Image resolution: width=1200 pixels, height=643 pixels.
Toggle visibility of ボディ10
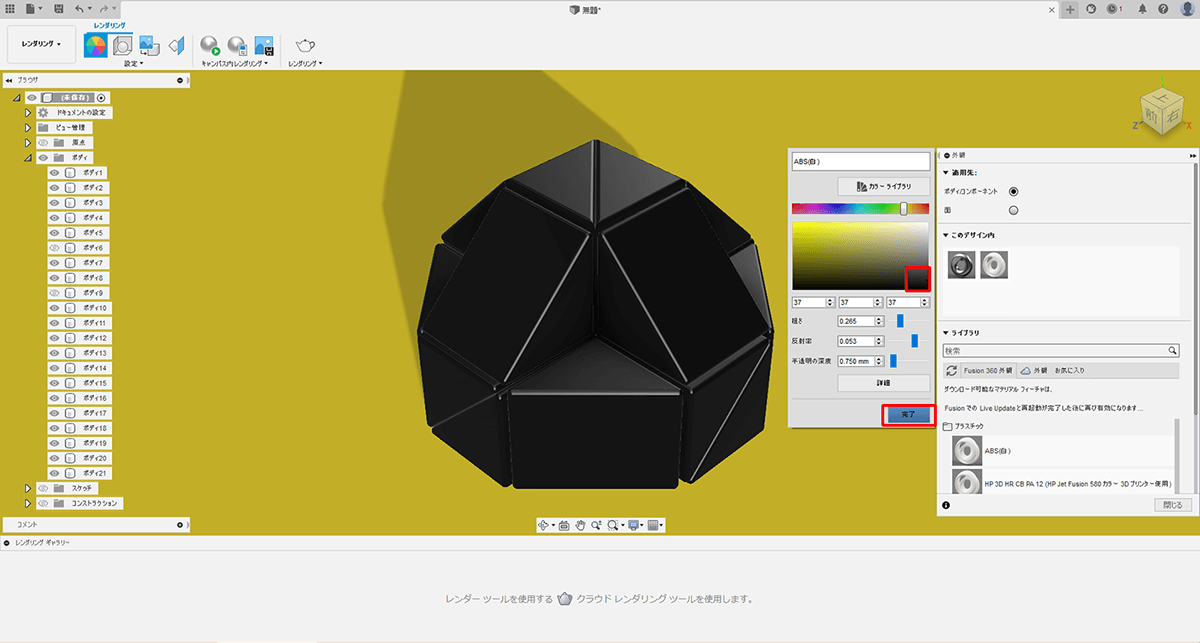click(55, 308)
